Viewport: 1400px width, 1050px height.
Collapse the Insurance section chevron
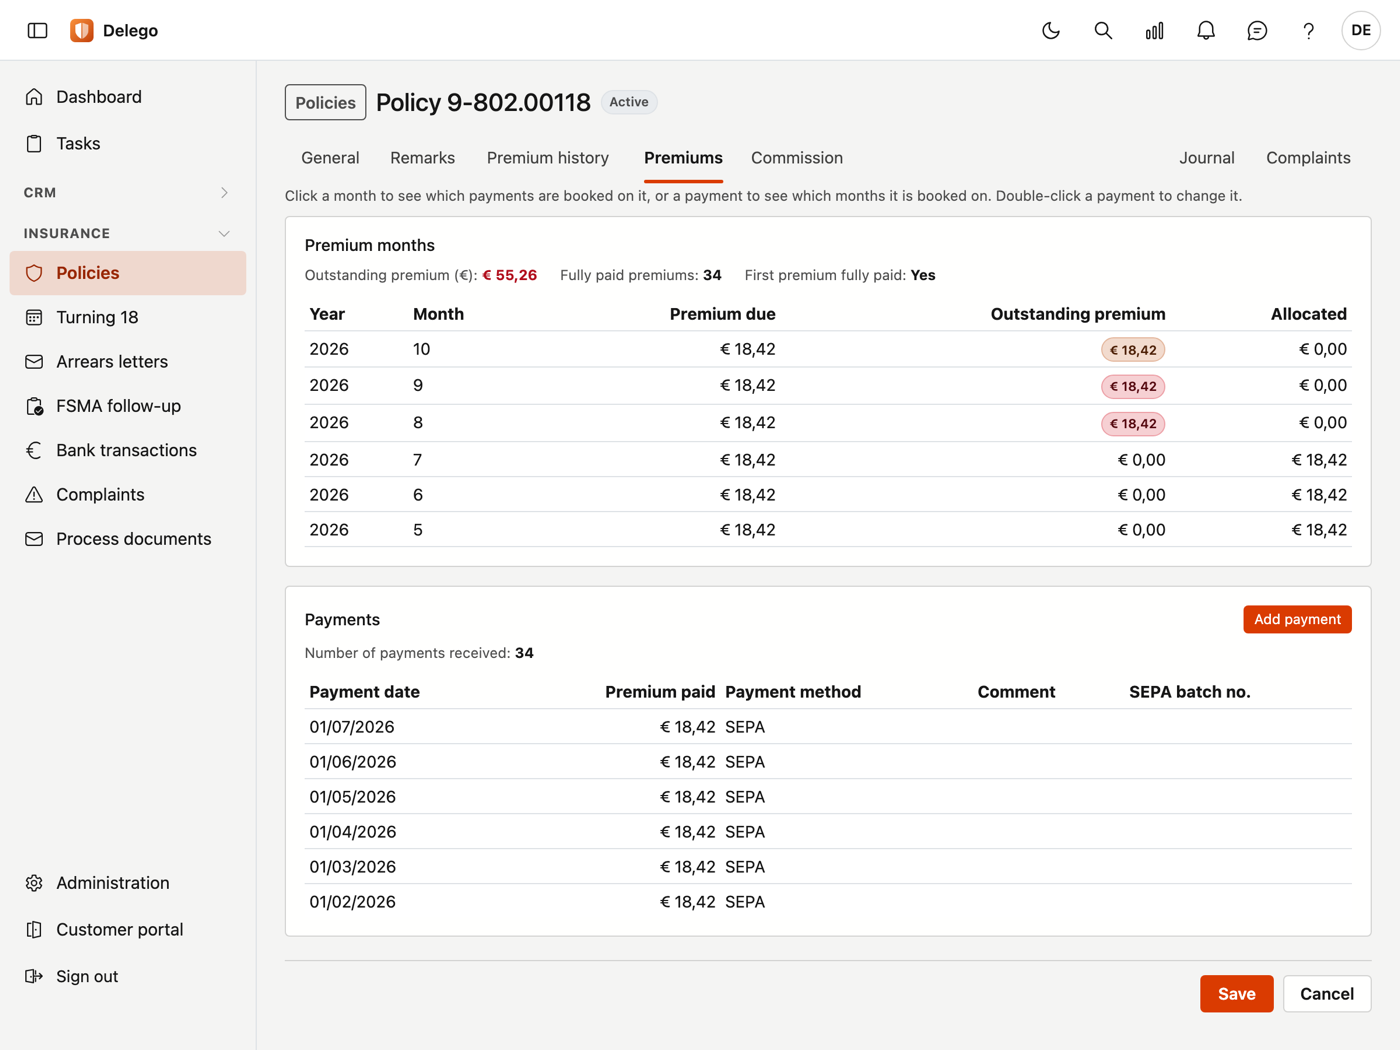pos(224,233)
